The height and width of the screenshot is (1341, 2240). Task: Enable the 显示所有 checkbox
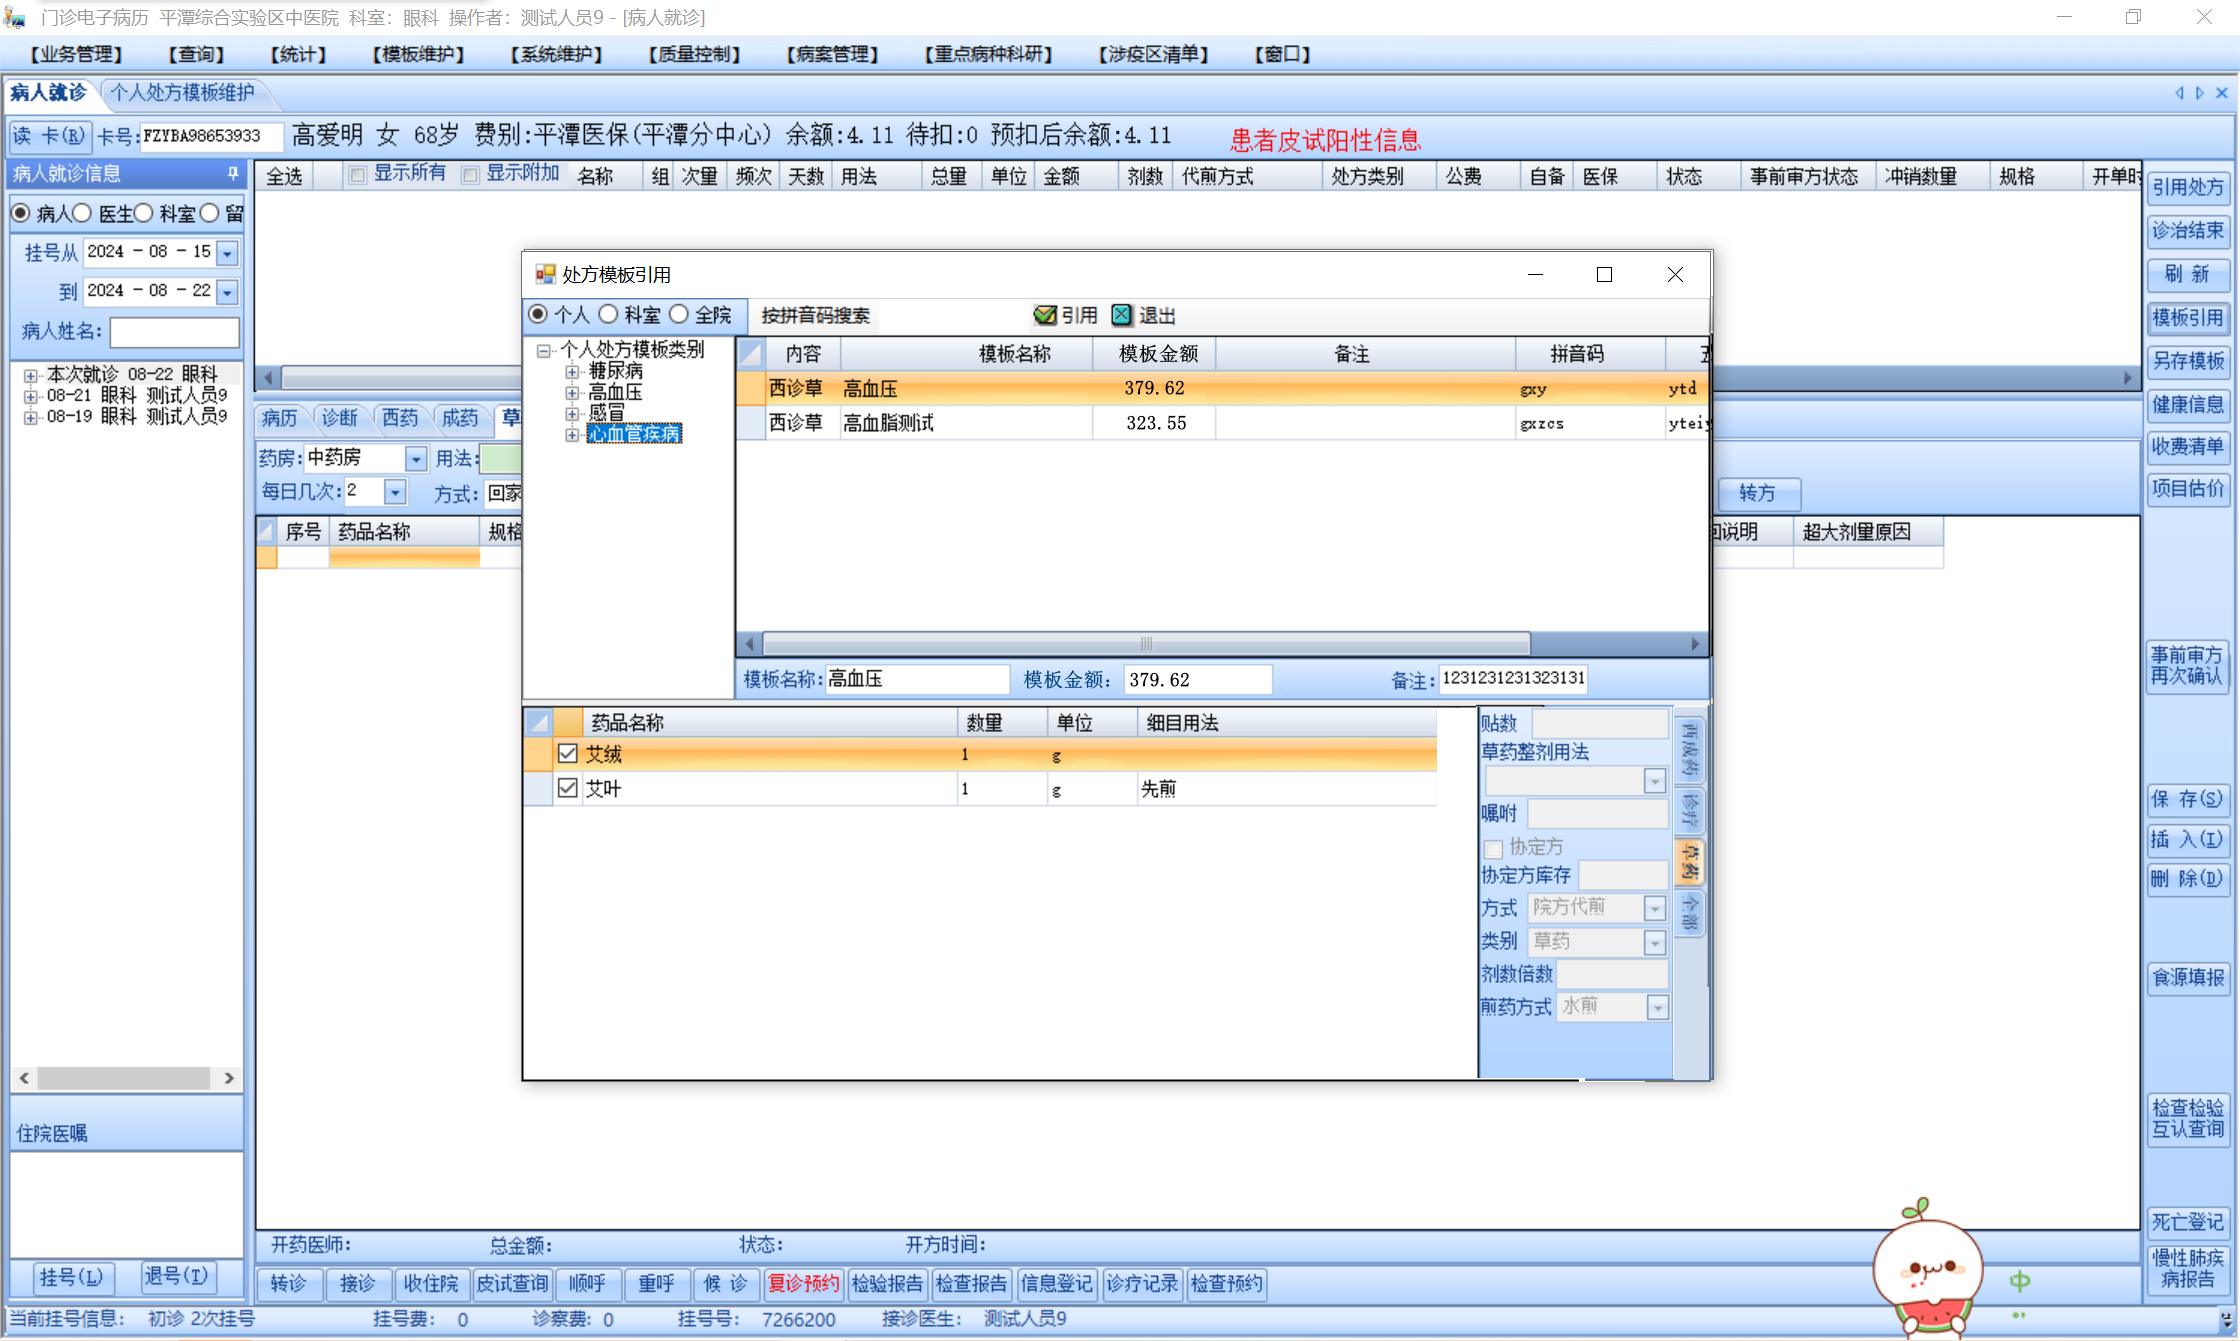pyautogui.click(x=357, y=175)
